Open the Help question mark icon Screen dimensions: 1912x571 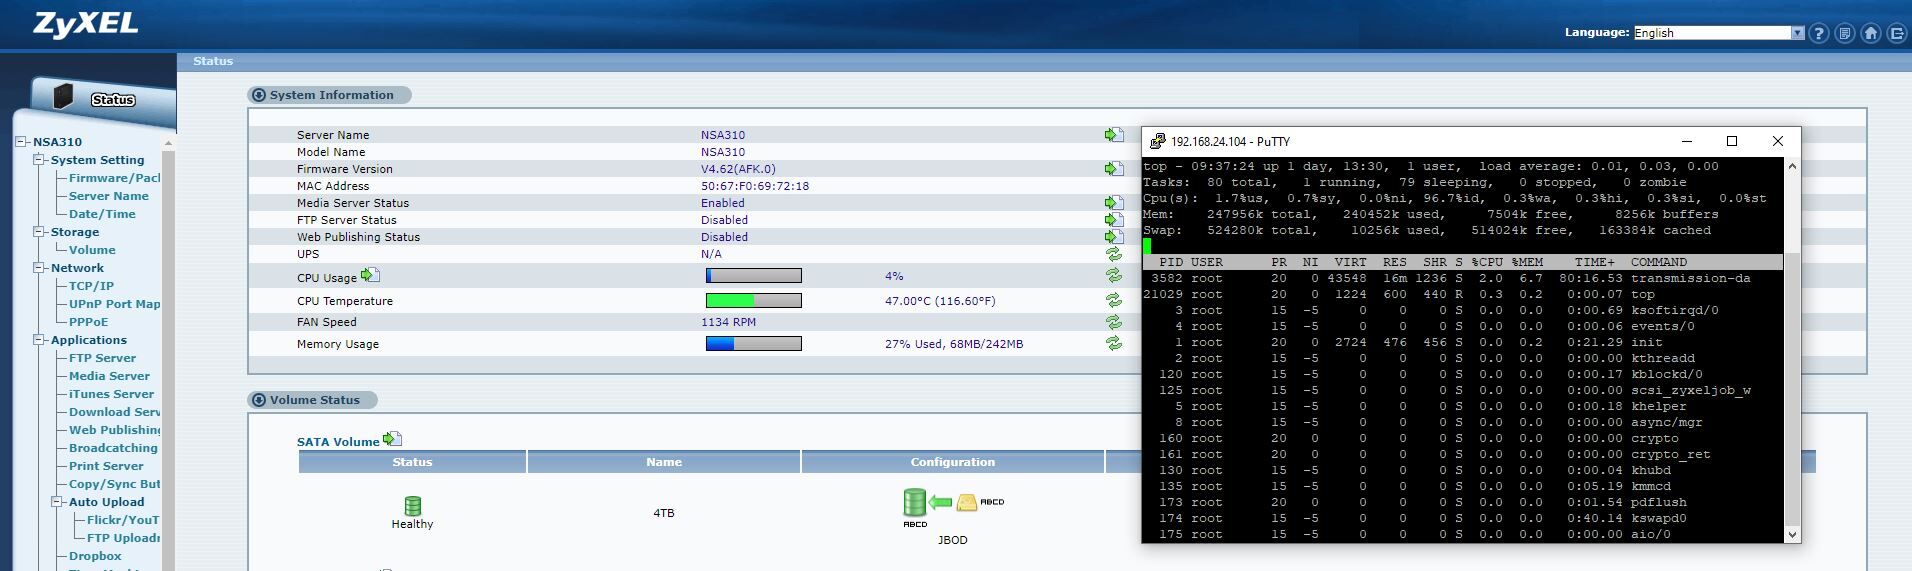click(x=1819, y=33)
